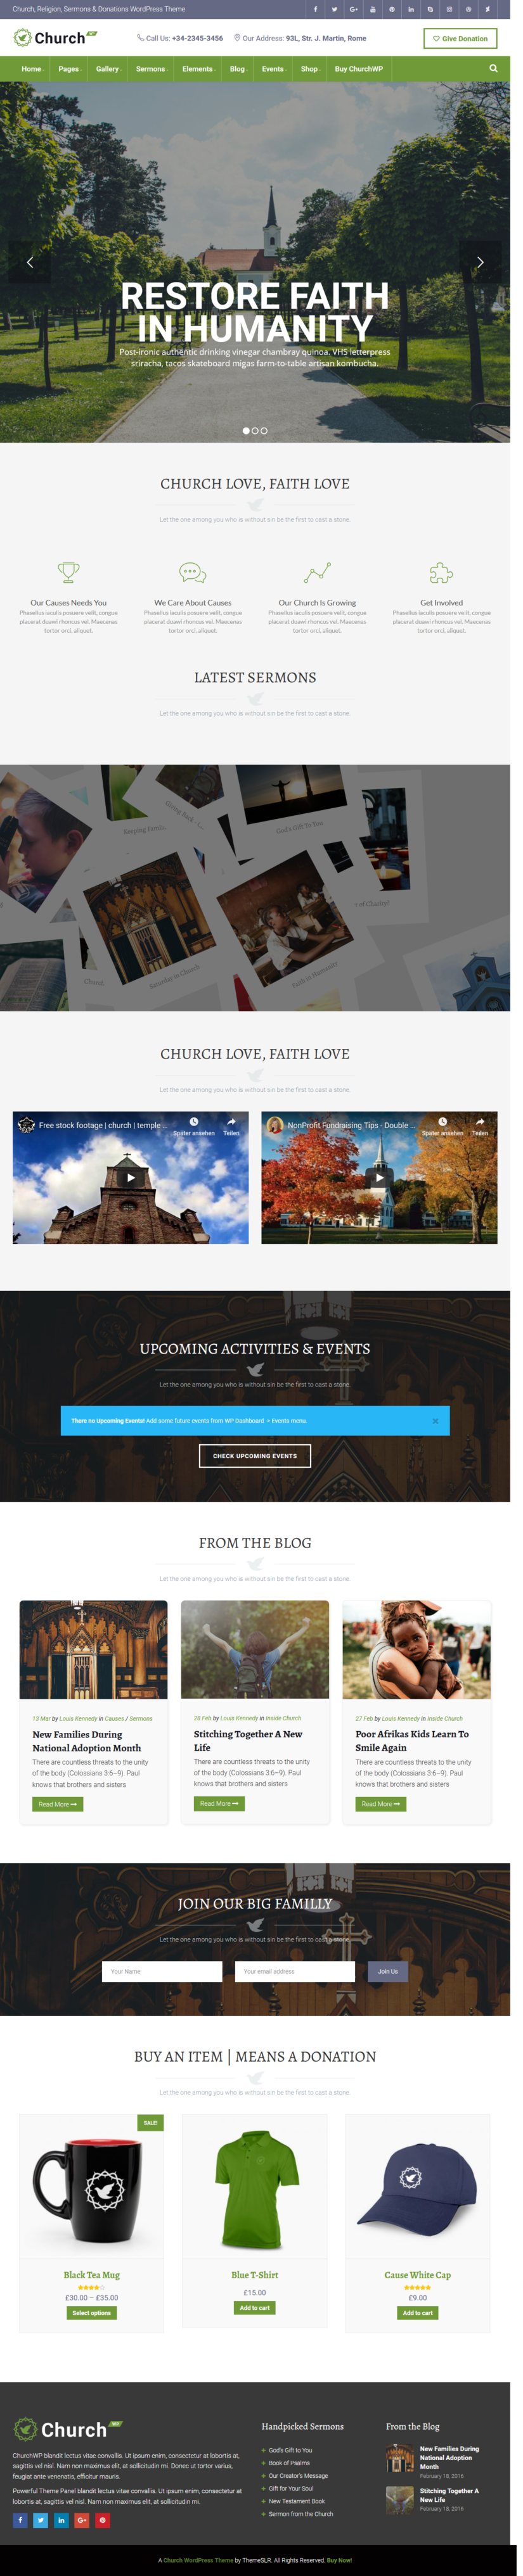
Task: Open the Gallery menu item
Action: [108, 69]
